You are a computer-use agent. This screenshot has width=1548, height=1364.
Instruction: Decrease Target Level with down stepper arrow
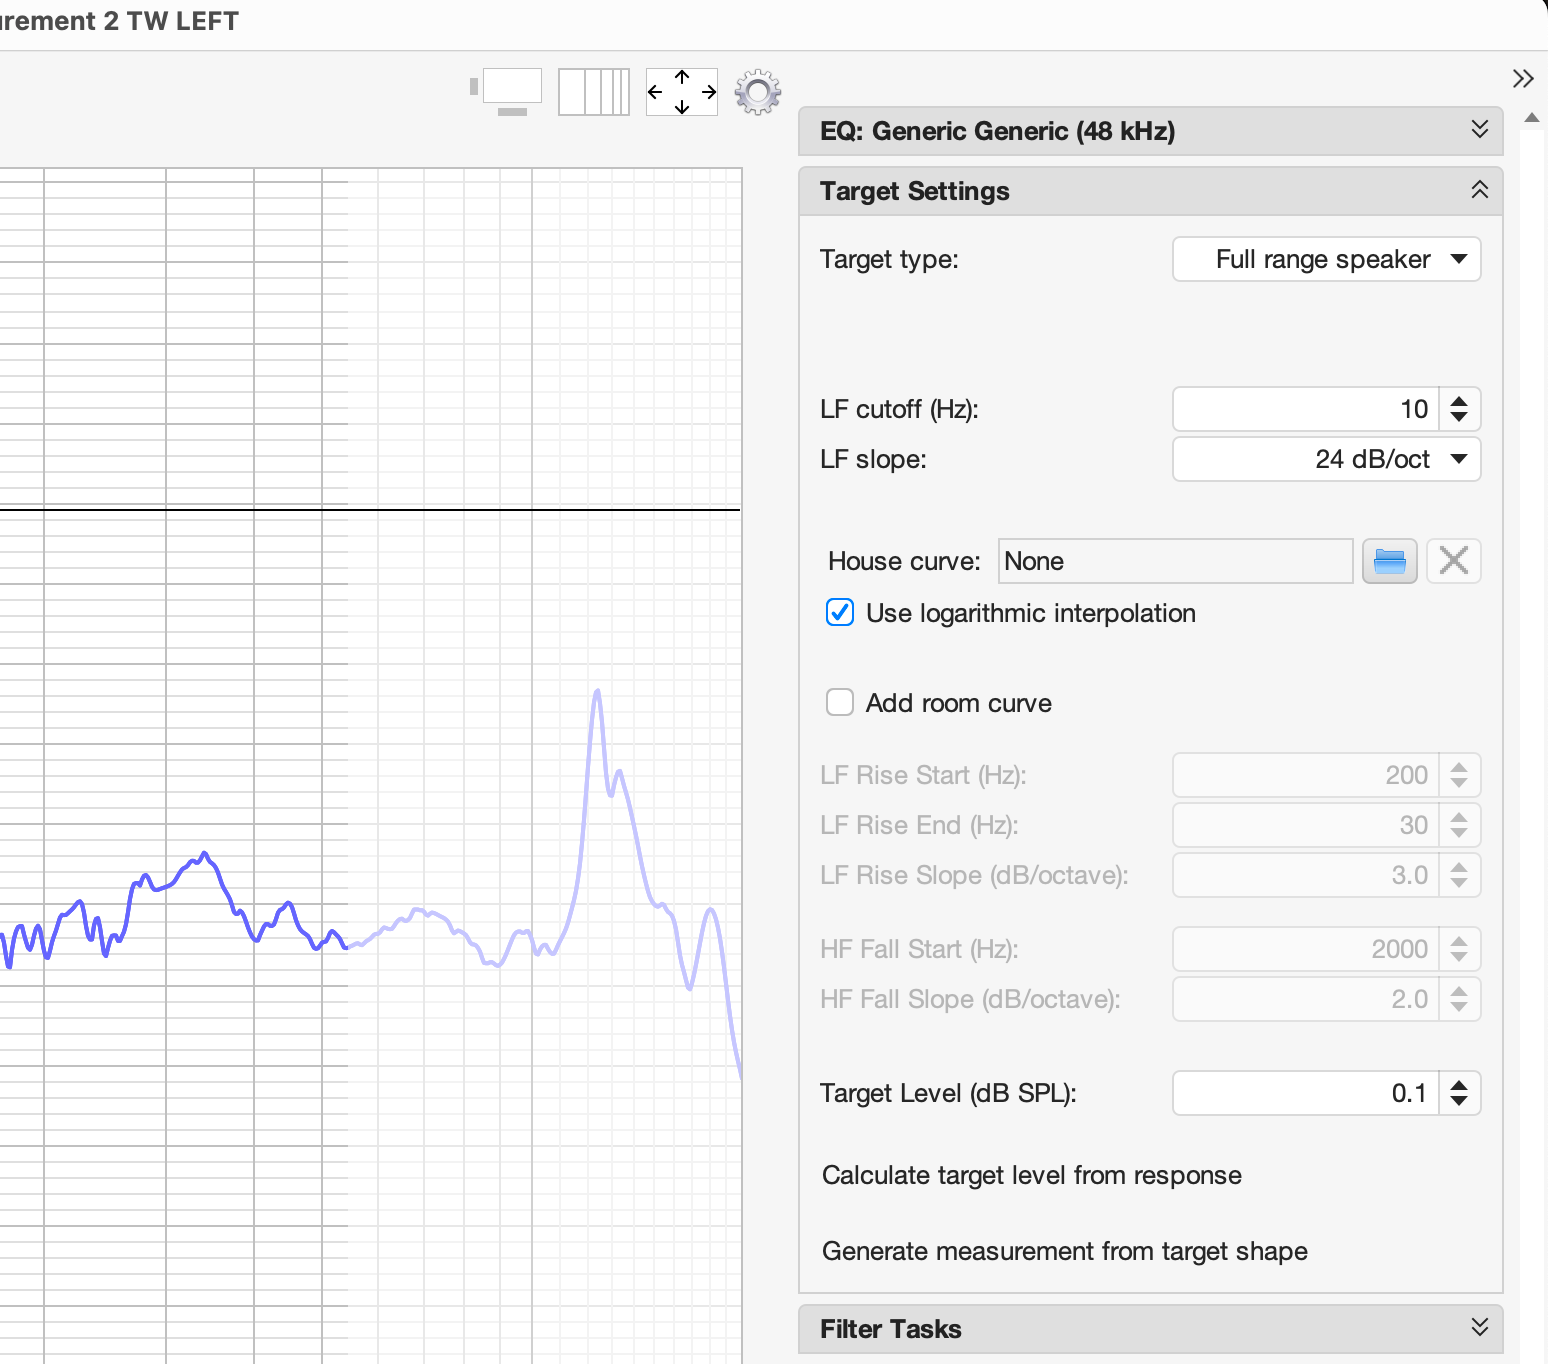tap(1459, 1101)
